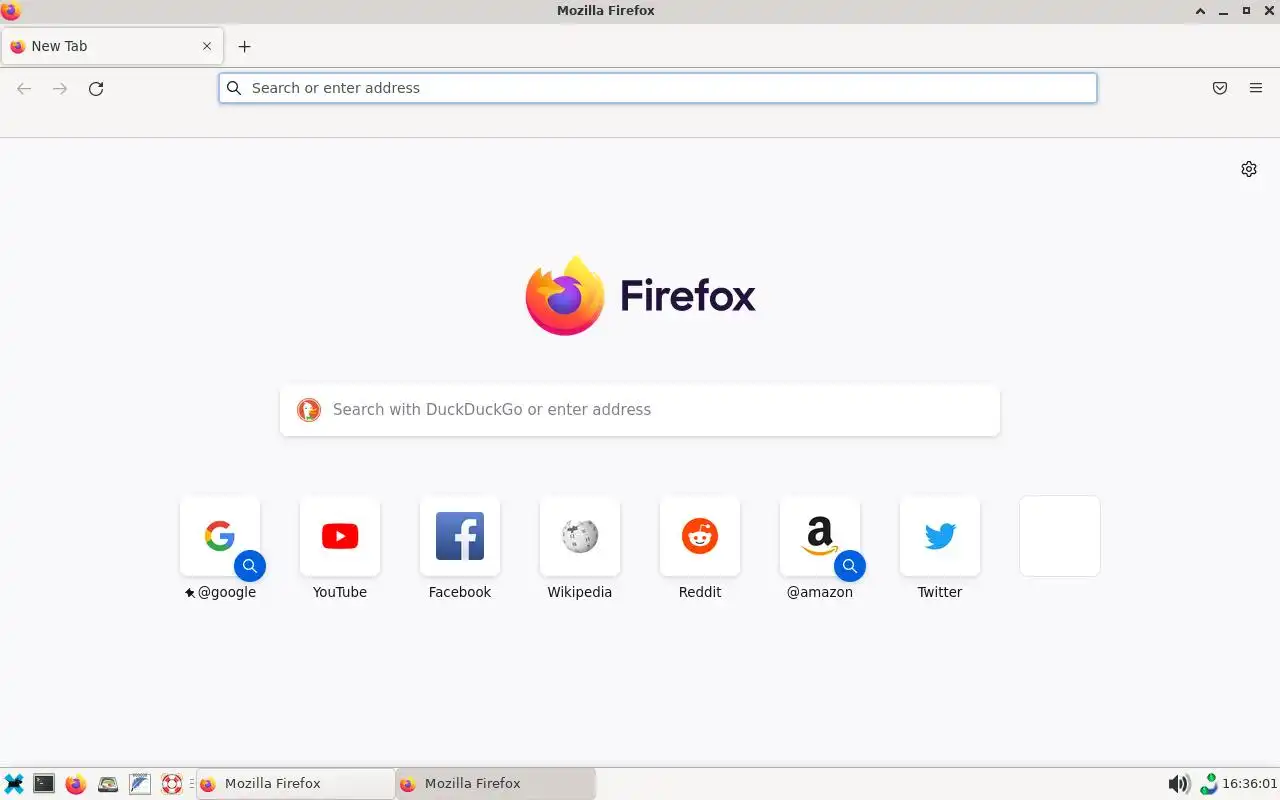
Task: Open the Firefox hamburger application menu
Action: pyautogui.click(x=1256, y=88)
